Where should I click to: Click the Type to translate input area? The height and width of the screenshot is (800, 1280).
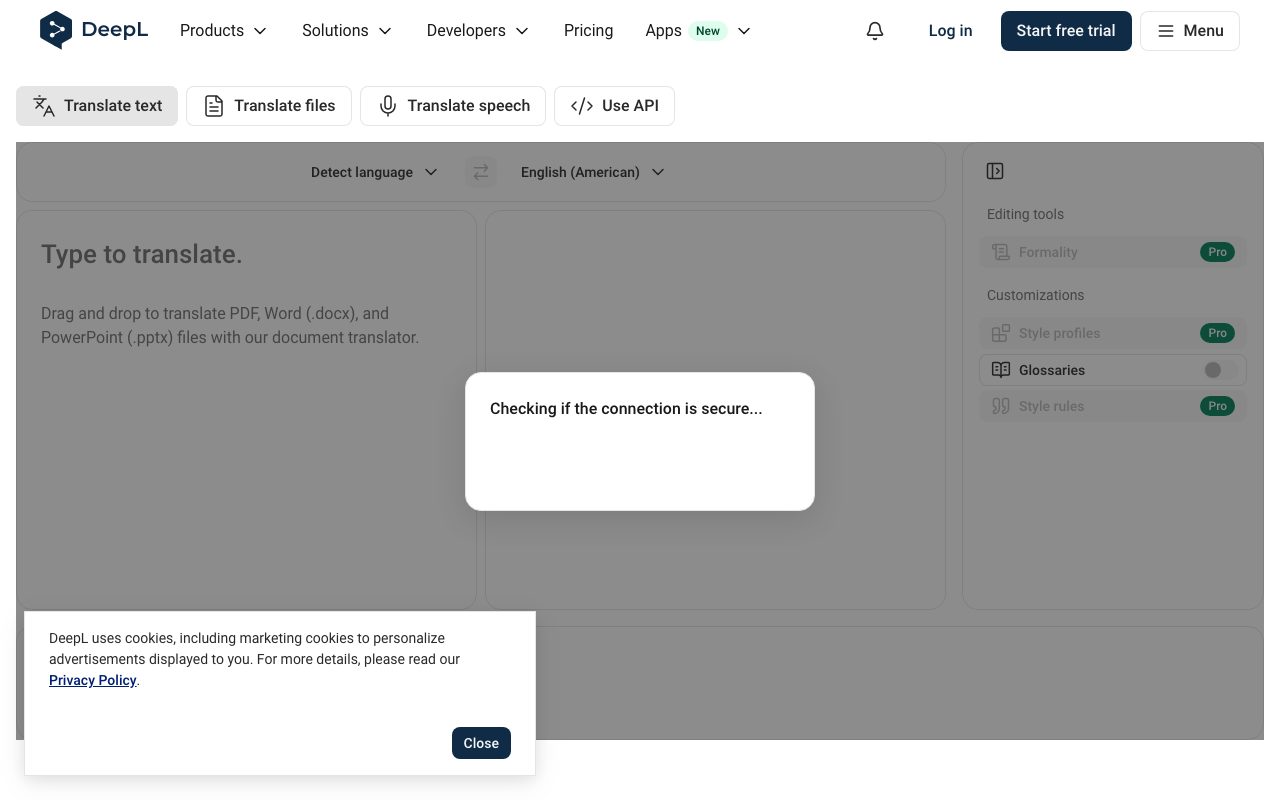coord(246,409)
